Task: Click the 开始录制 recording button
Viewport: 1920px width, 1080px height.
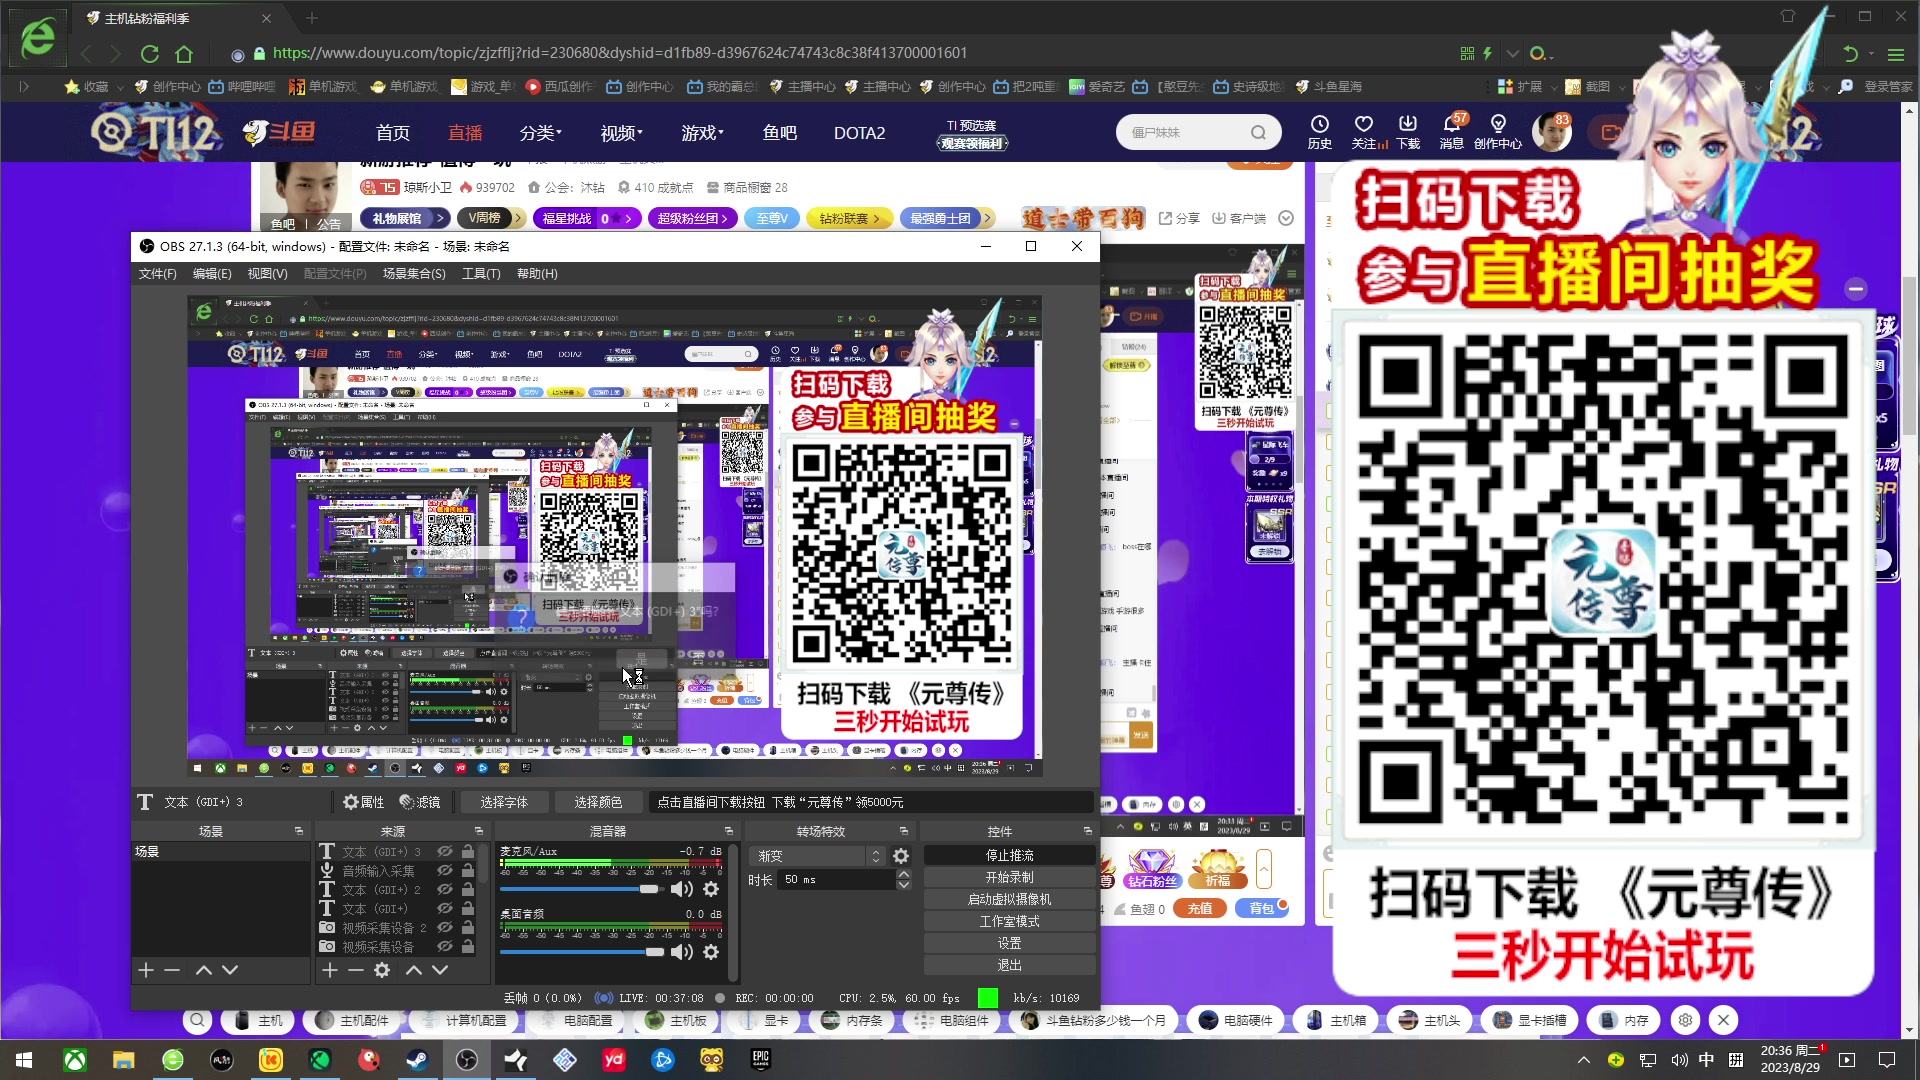Action: (x=1007, y=877)
